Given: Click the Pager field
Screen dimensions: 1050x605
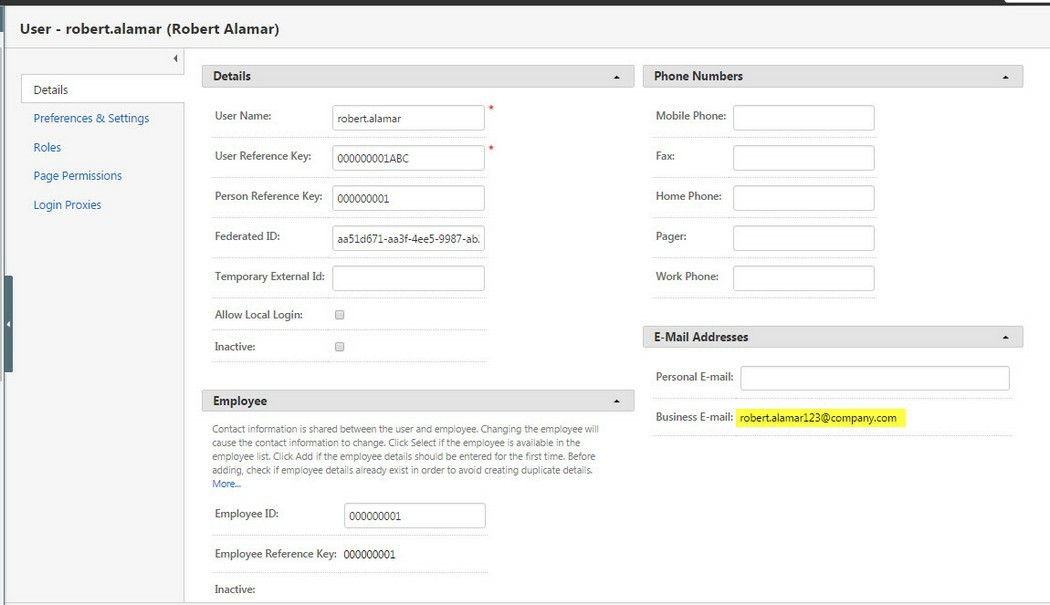Looking at the screenshot, I should pyautogui.click(x=804, y=239).
